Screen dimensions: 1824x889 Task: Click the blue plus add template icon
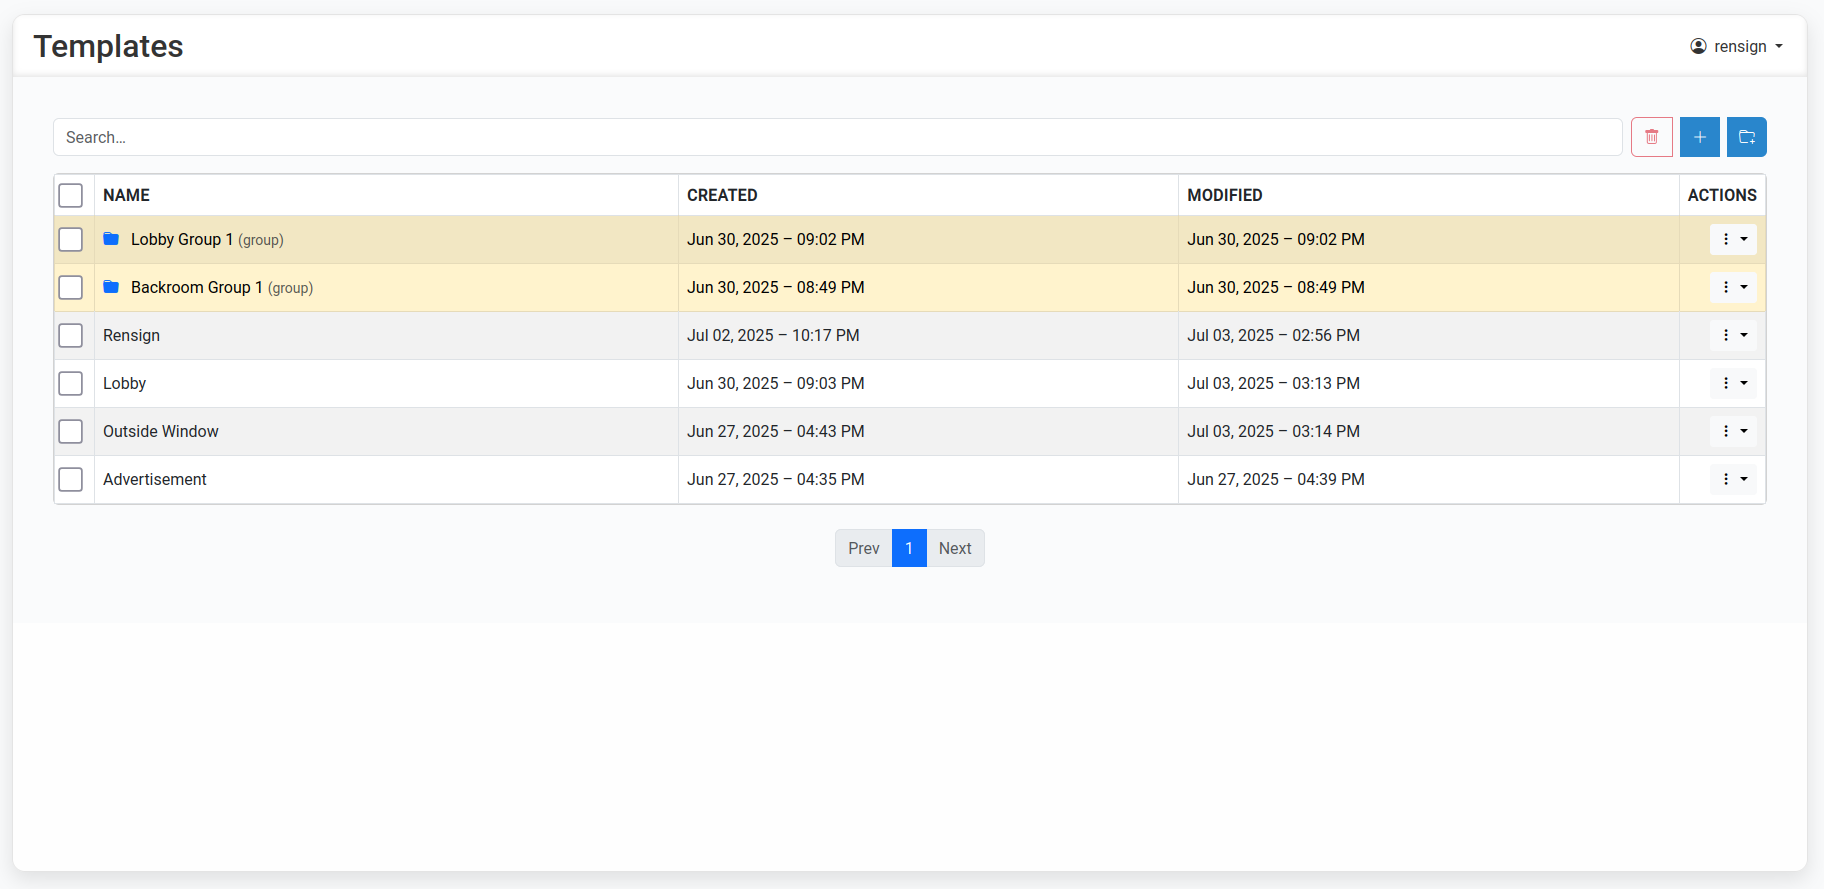(1699, 137)
